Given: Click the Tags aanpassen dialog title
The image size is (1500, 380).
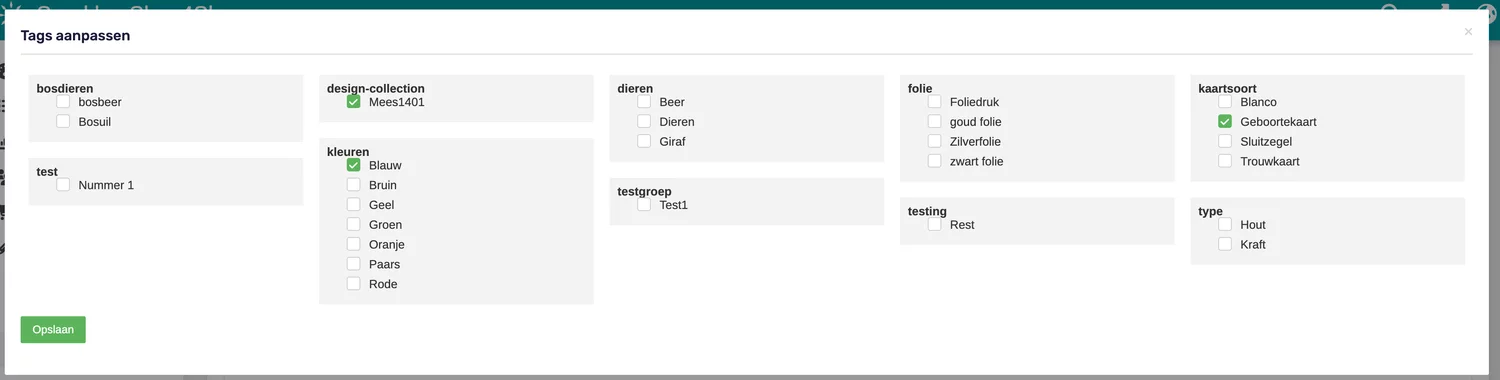Looking at the screenshot, I should [x=75, y=36].
